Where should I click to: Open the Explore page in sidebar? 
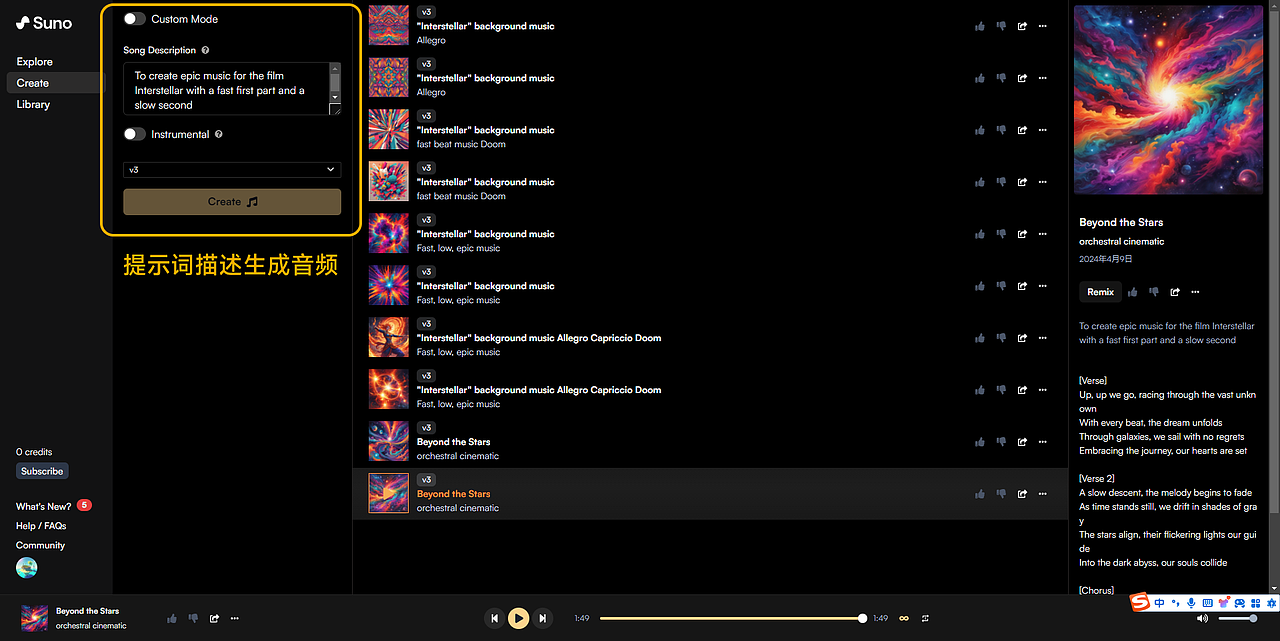pyautogui.click(x=35, y=62)
